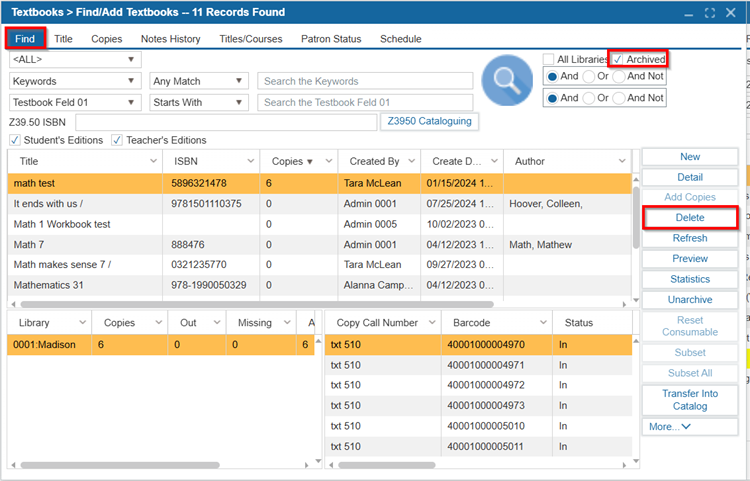Select And Not radio in Keywords row

pos(619,77)
